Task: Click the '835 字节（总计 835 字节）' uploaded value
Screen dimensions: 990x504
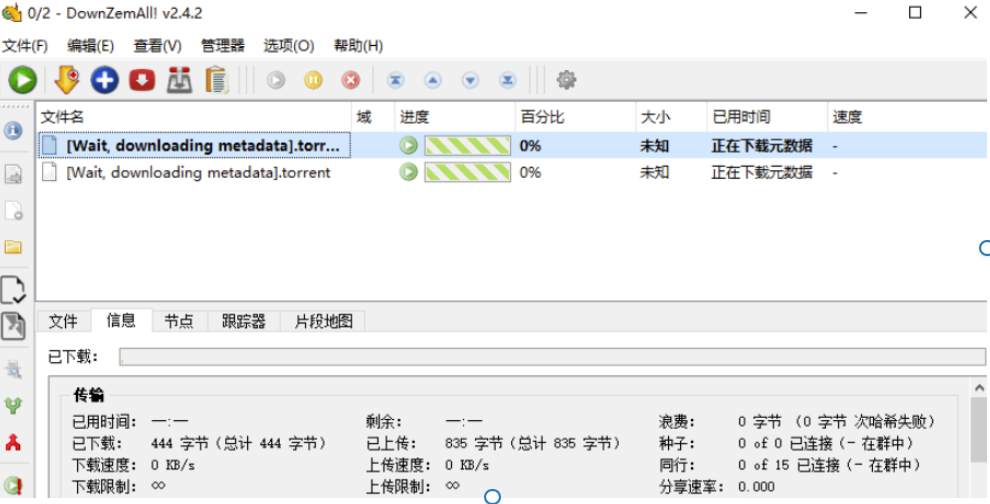Action: point(533,443)
